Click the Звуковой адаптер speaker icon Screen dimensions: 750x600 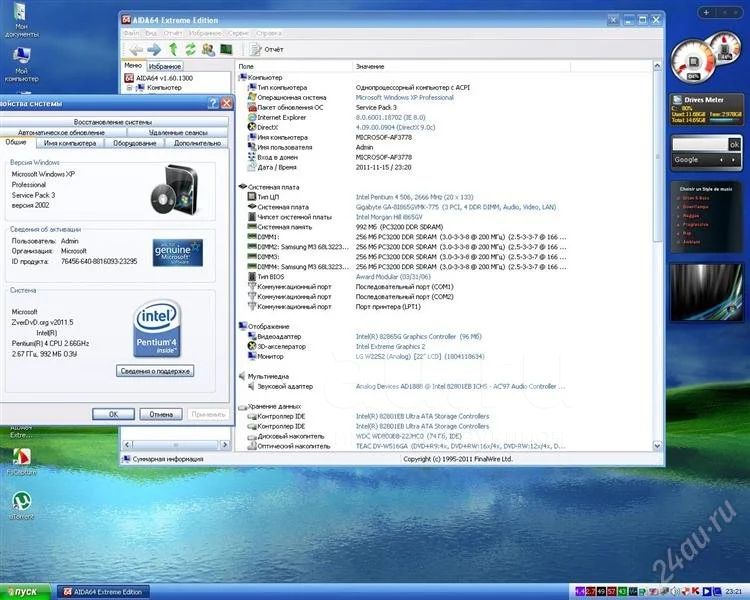(252, 386)
